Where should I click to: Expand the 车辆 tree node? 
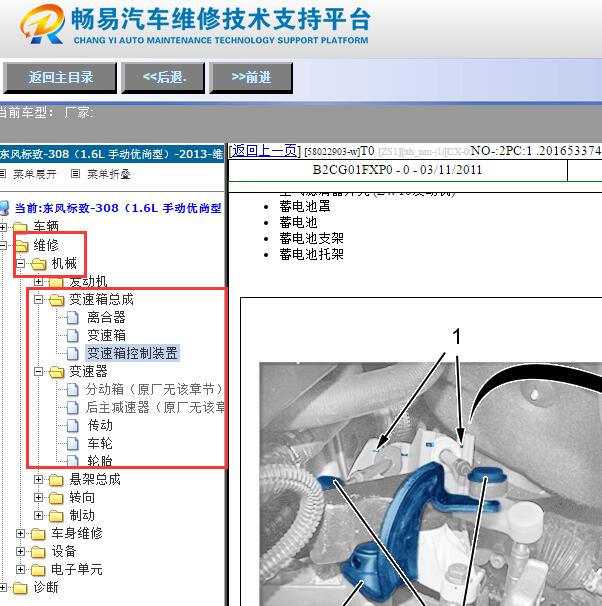click(x=3, y=227)
